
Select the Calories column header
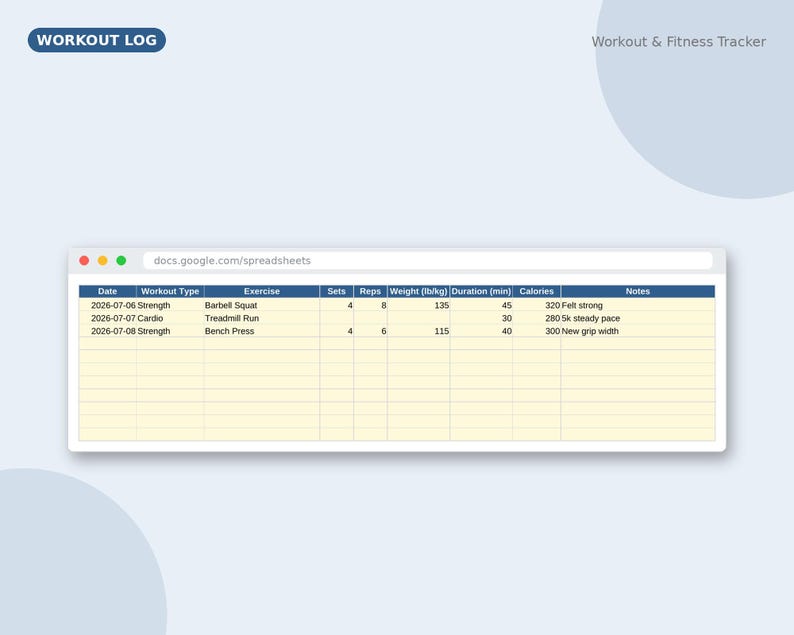pos(536,291)
